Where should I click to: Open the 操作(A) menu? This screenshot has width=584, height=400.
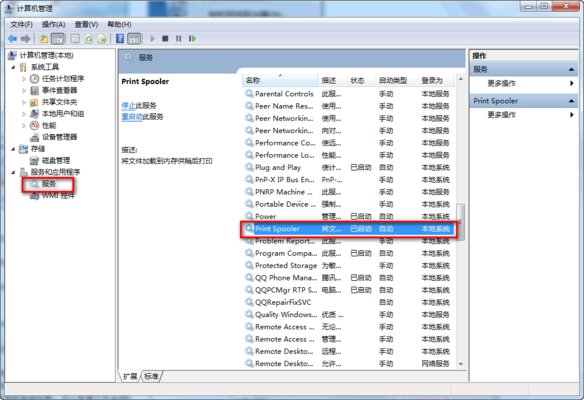pos(54,25)
